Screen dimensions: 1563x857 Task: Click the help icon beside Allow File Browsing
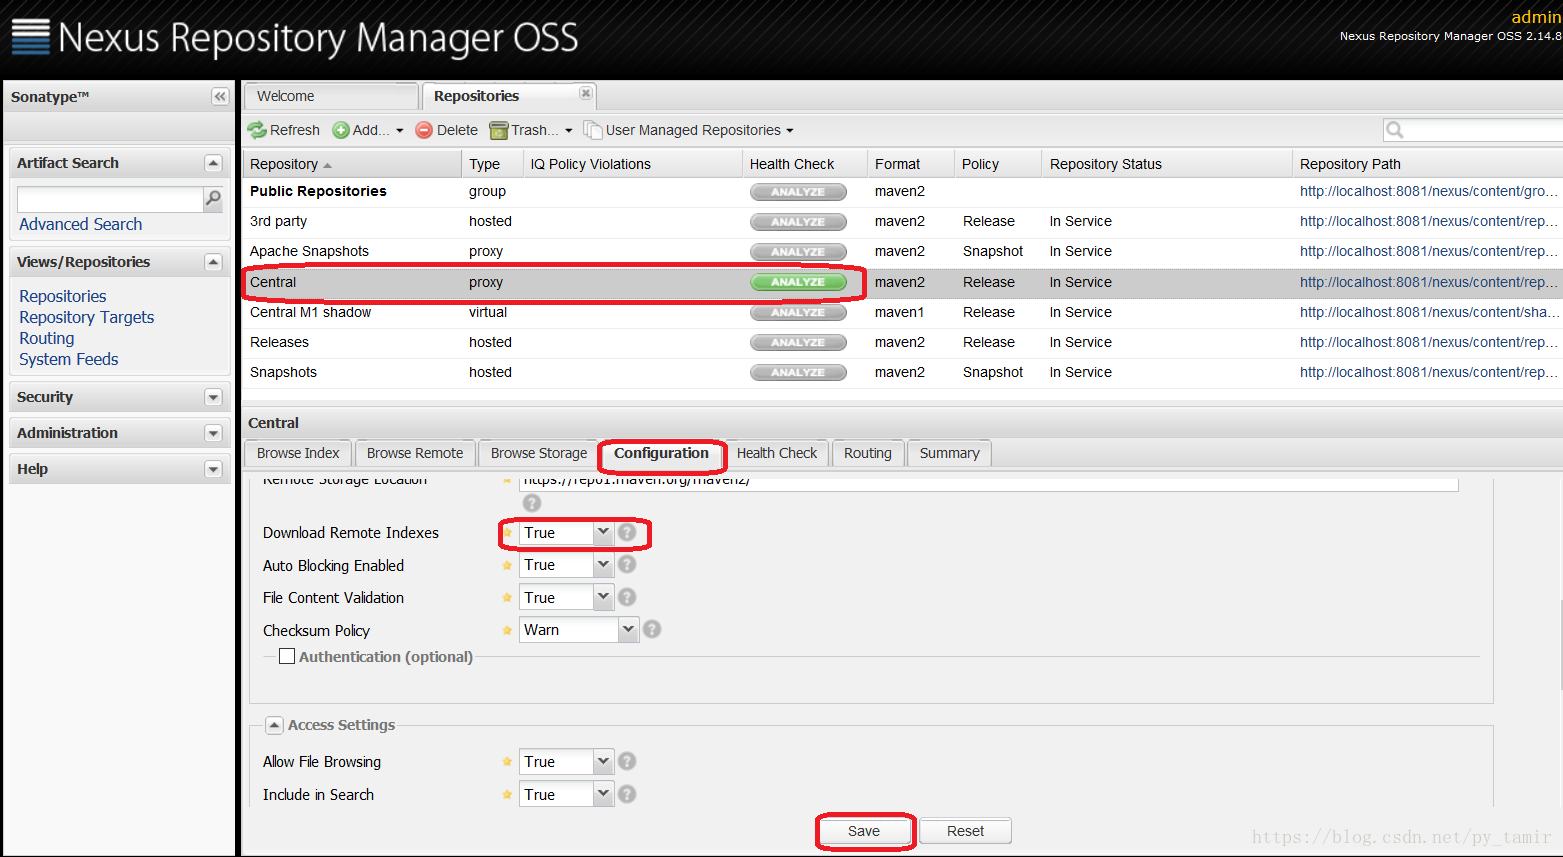pyautogui.click(x=627, y=761)
